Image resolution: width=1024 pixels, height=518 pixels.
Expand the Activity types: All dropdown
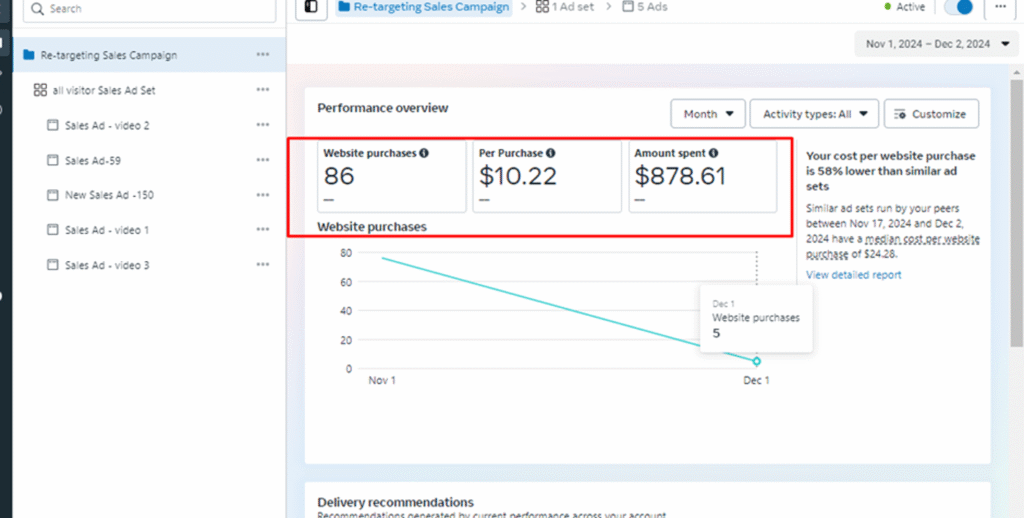click(814, 114)
